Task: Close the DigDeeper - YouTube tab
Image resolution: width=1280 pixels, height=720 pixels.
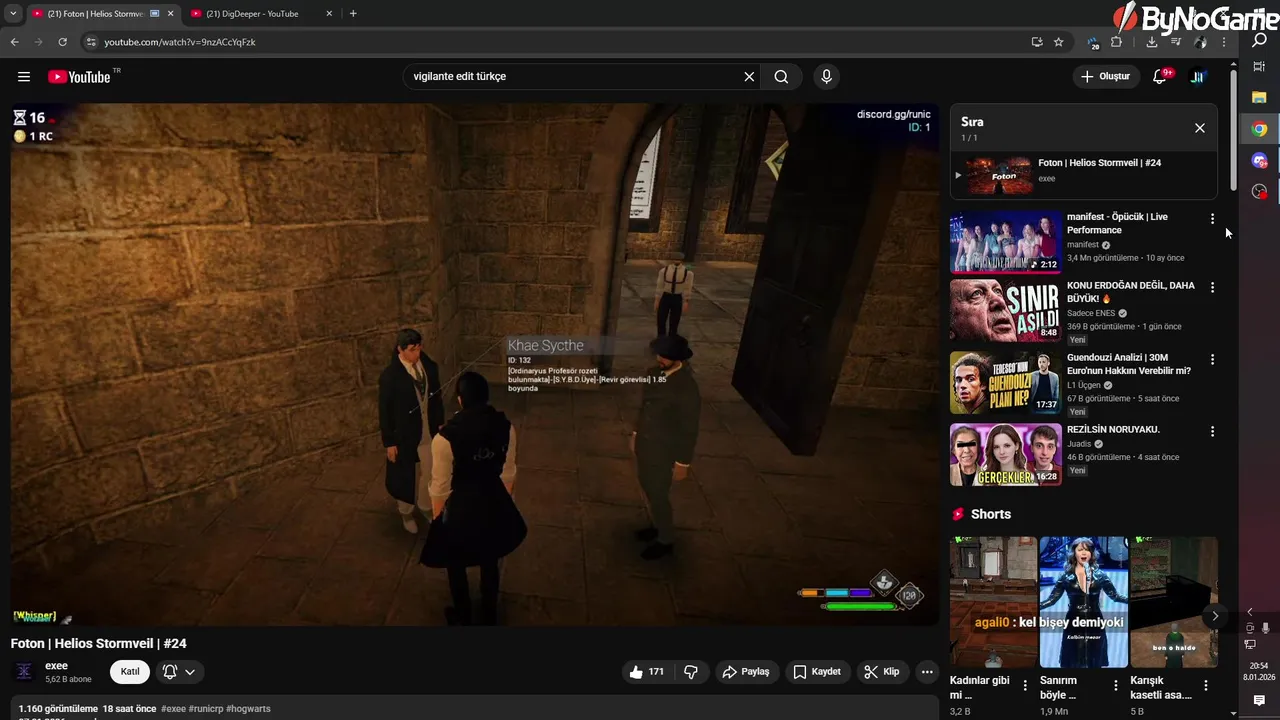Action: [x=329, y=14]
